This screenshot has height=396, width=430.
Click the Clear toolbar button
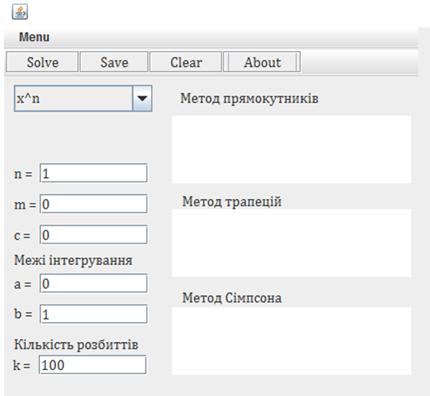[x=186, y=62]
